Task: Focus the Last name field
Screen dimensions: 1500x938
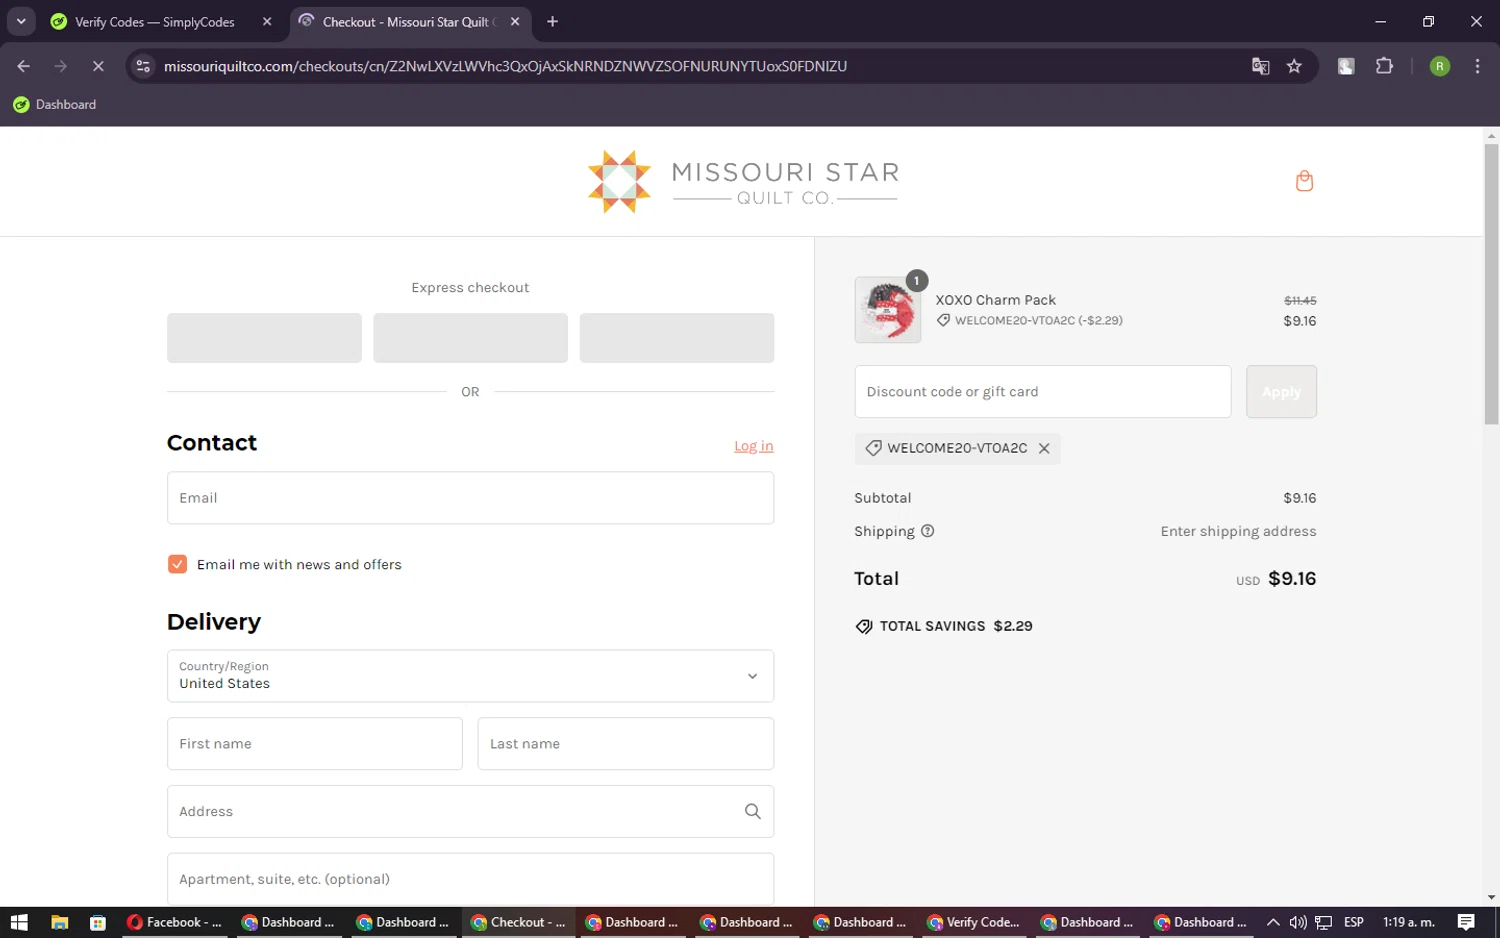Action: pyautogui.click(x=625, y=744)
